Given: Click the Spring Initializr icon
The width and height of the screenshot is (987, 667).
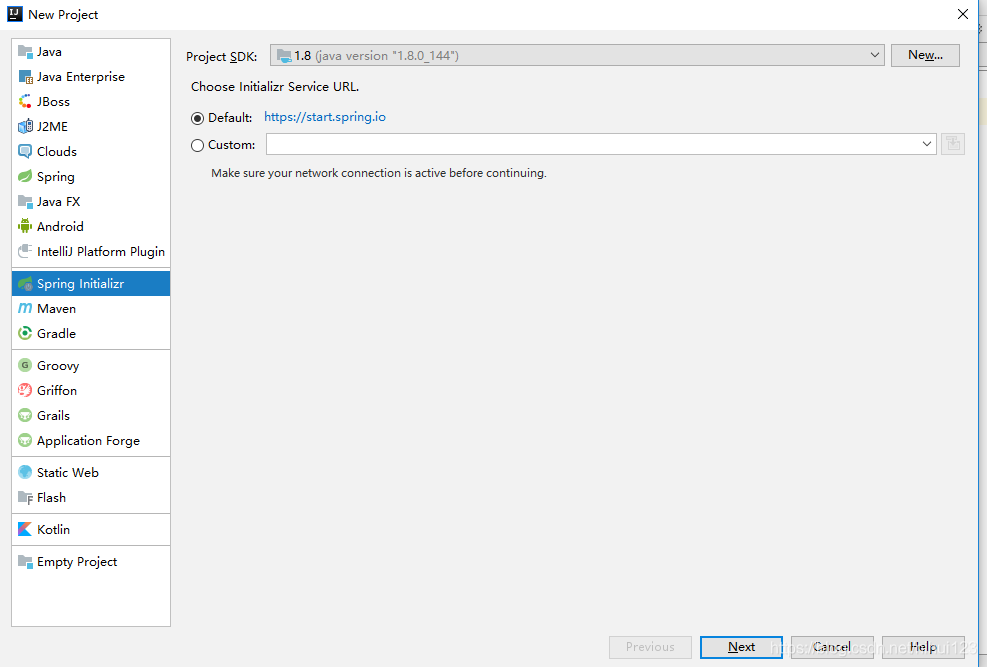Looking at the screenshot, I should [25, 284].
